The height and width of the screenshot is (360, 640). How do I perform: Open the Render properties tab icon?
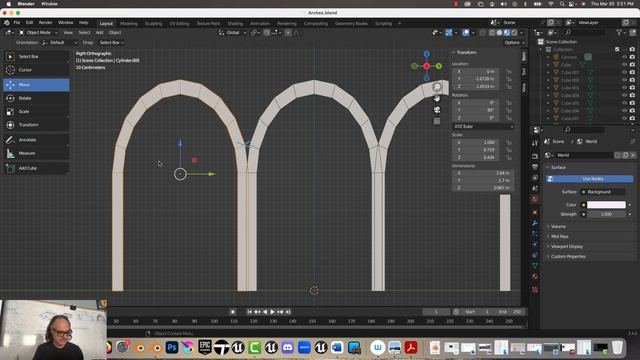(535, 156)
